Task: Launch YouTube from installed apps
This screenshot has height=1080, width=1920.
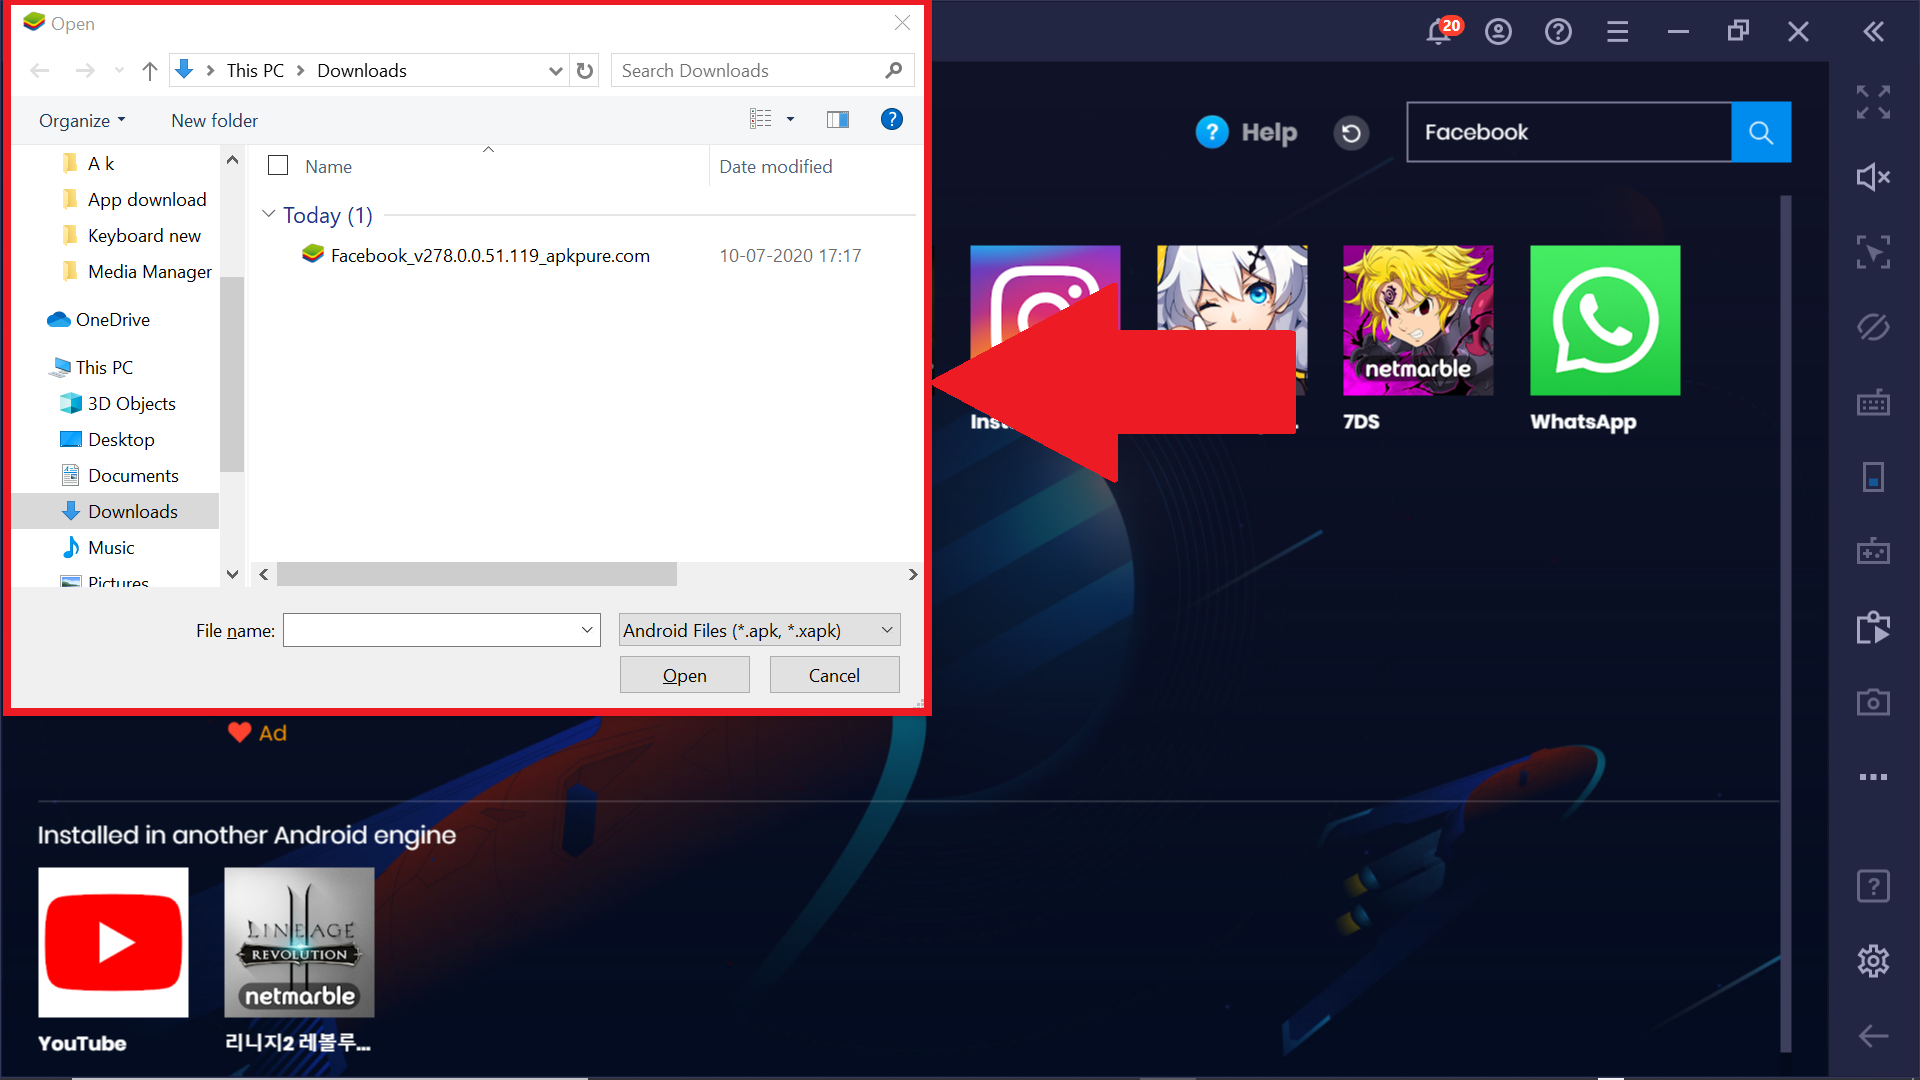Action: tap(113, 942)
